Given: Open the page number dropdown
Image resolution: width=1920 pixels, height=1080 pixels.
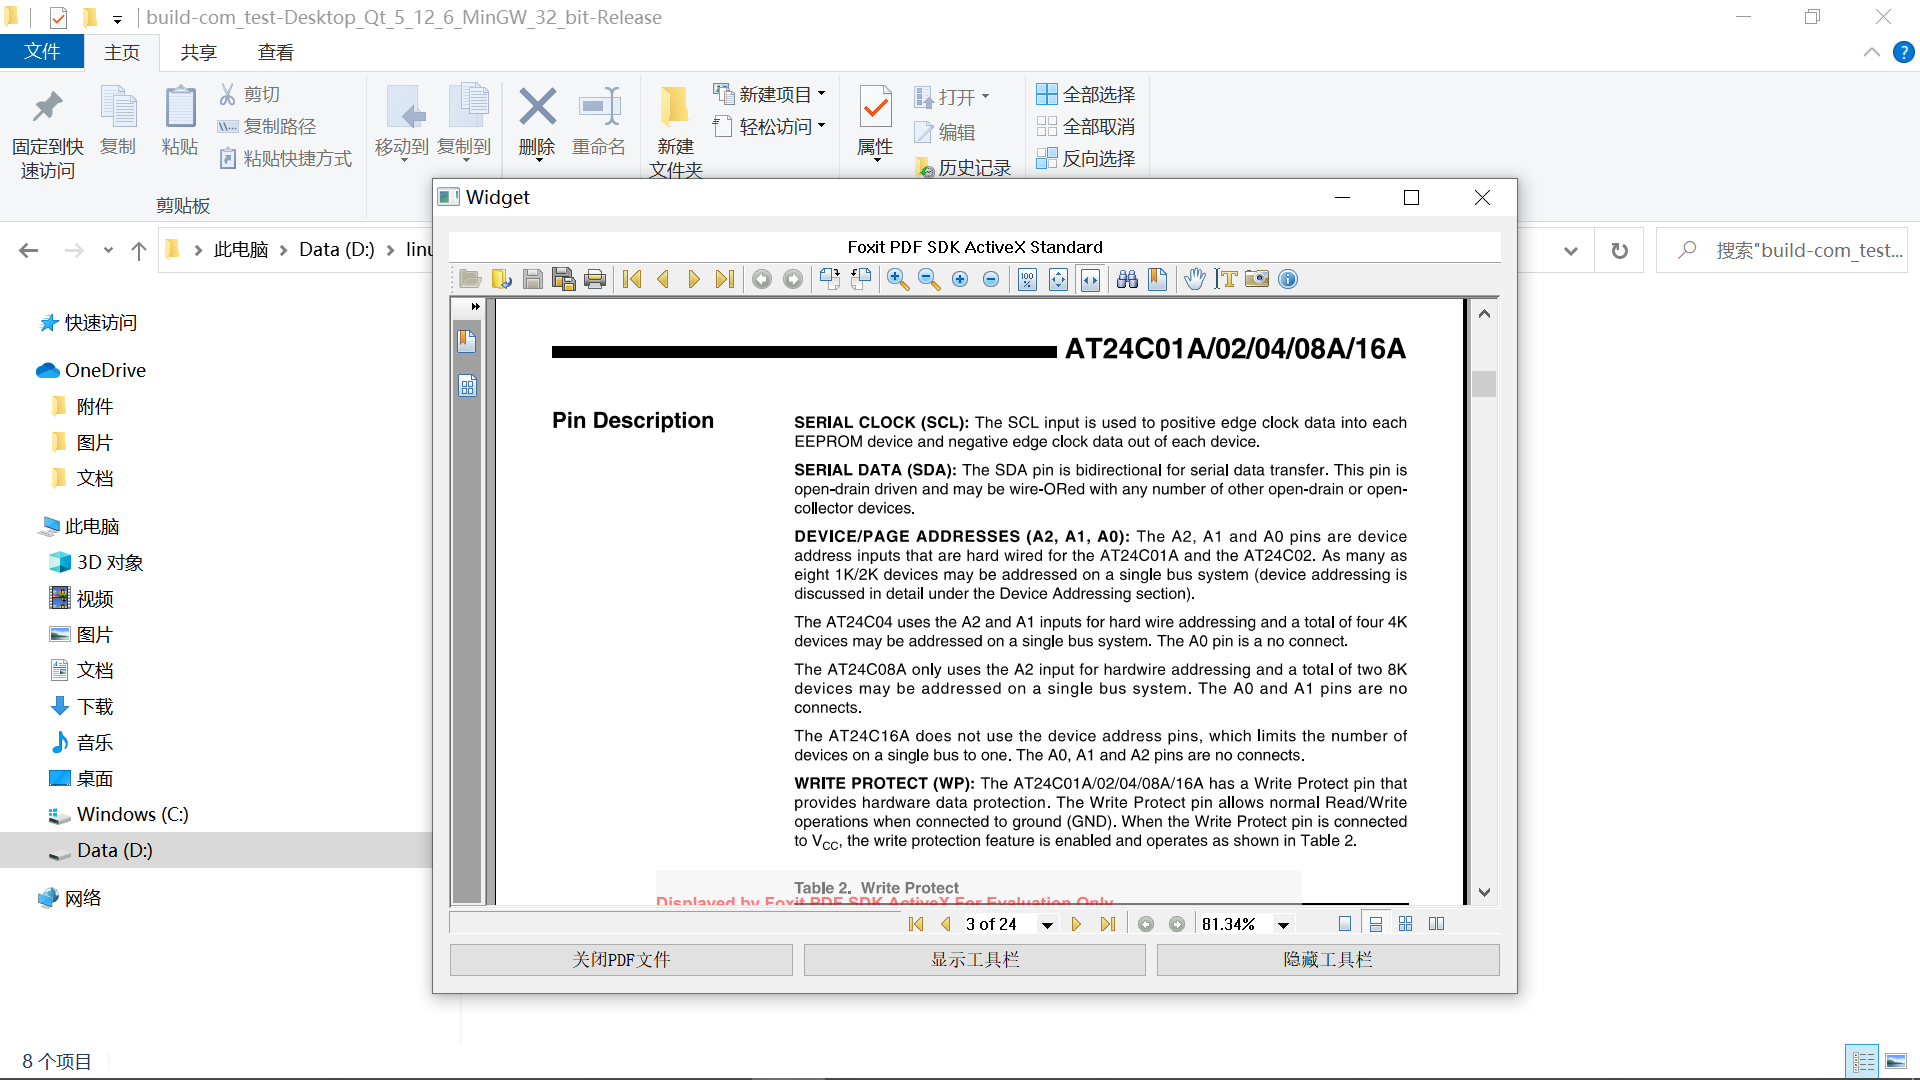Looking at the screenshot, I should click(x=1047, y=925).
